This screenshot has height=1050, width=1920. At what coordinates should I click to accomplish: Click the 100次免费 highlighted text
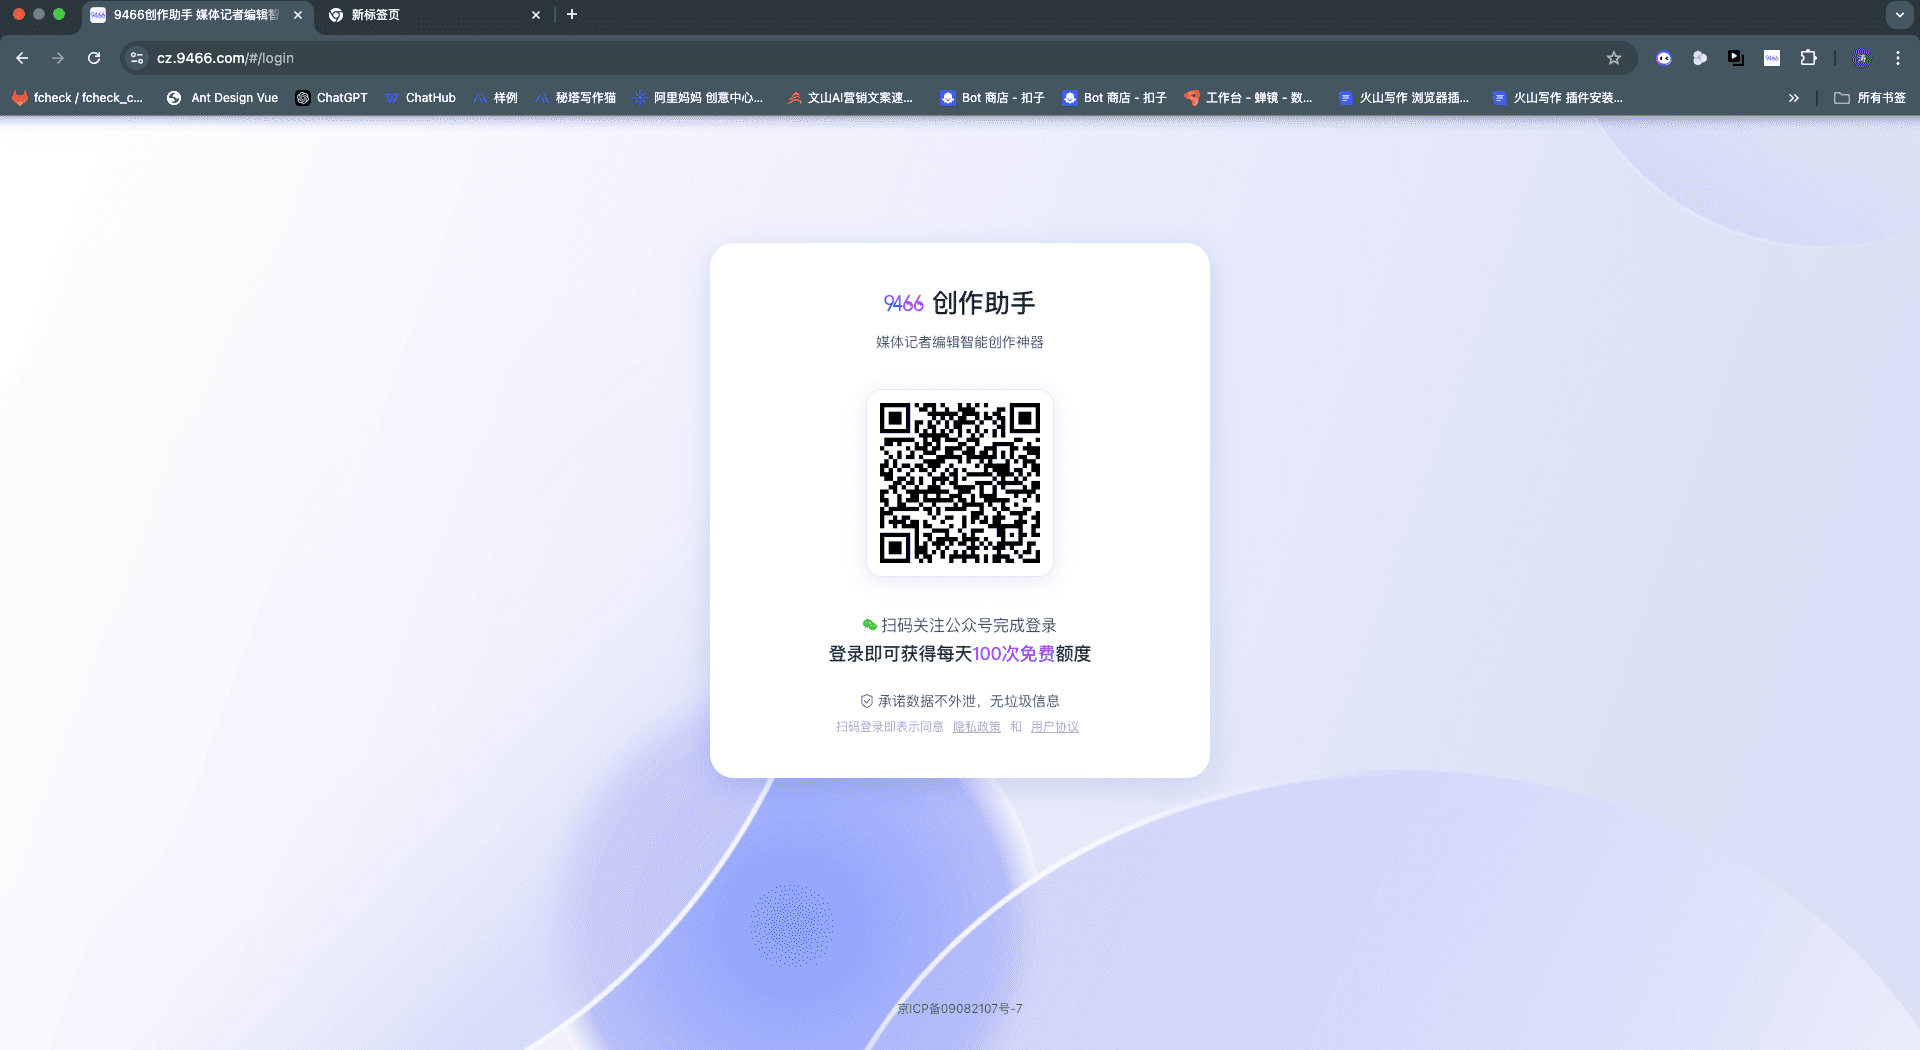tap(1014, 654)
